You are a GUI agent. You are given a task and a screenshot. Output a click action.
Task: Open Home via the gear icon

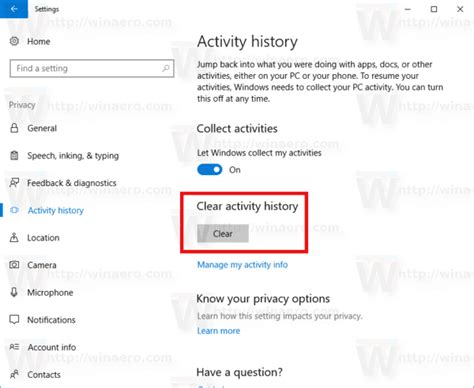coord(14,41)
